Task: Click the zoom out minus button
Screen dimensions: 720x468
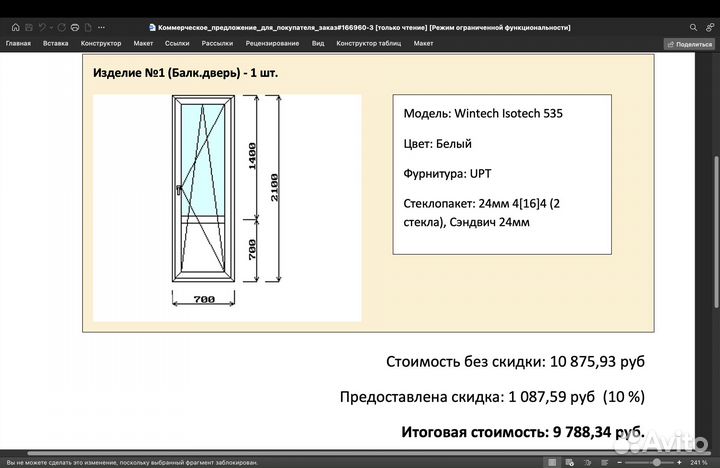Action: tap(619, 462)
